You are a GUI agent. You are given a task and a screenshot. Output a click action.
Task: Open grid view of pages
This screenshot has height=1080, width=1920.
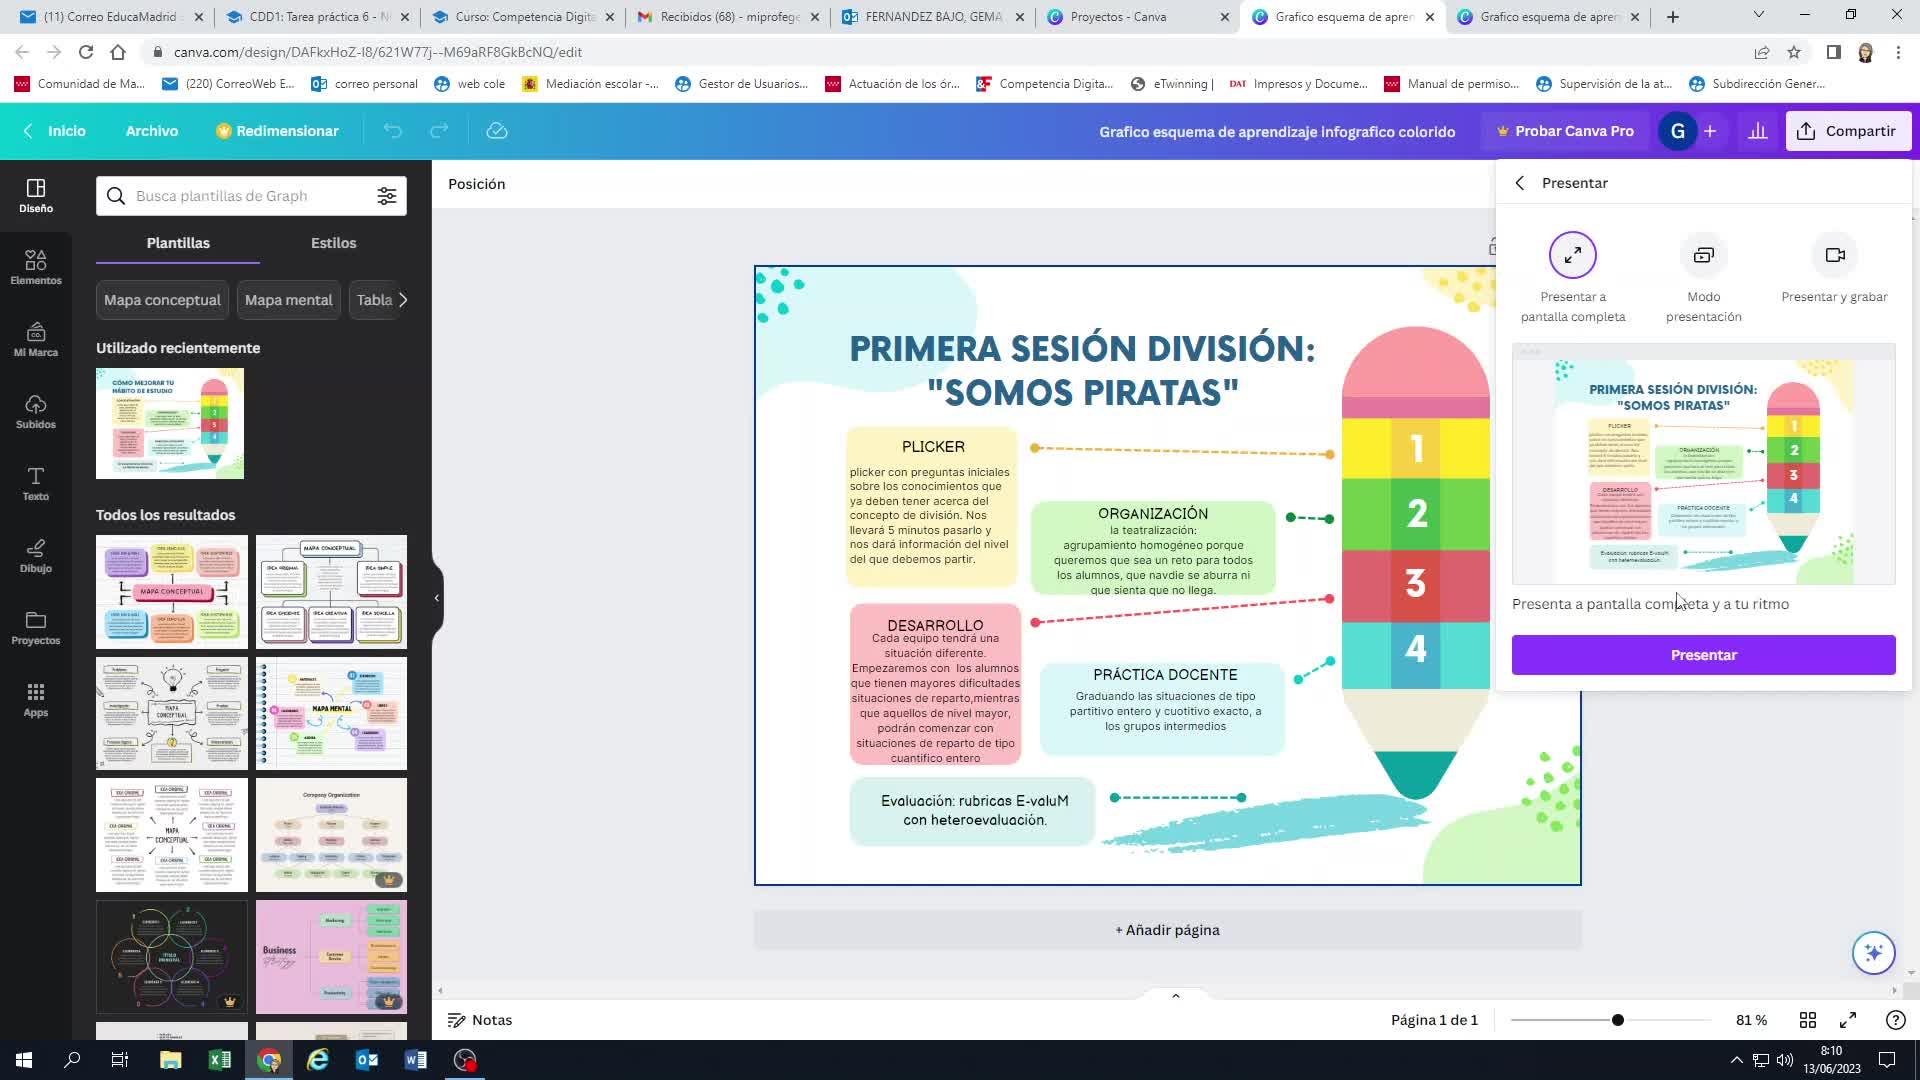point(1807,1020)
